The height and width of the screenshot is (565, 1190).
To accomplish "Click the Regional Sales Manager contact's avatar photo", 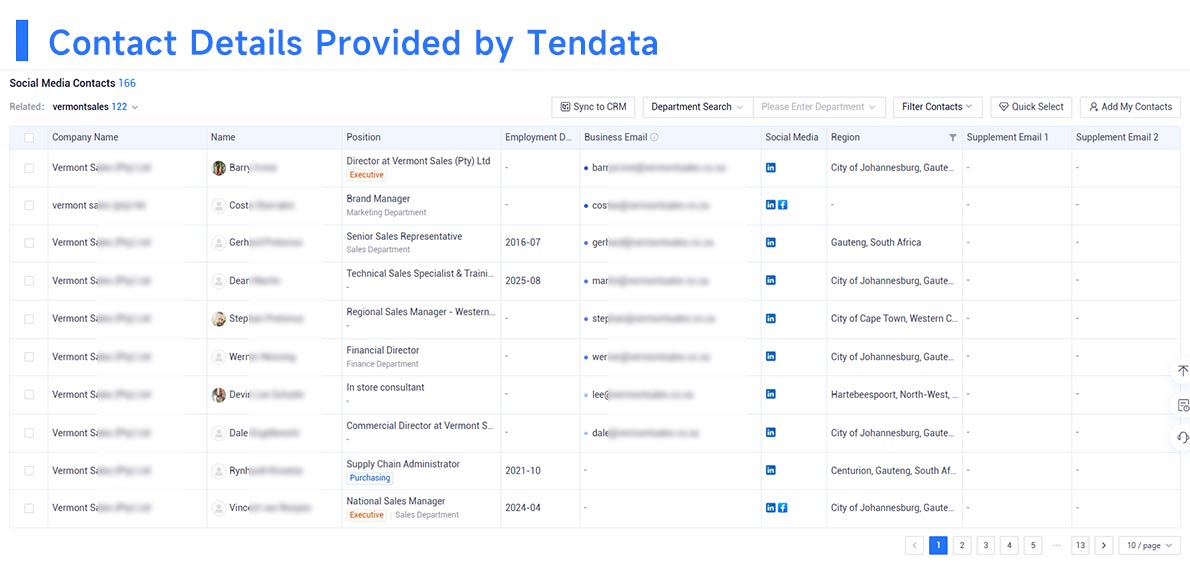I will tap(219, 319).
